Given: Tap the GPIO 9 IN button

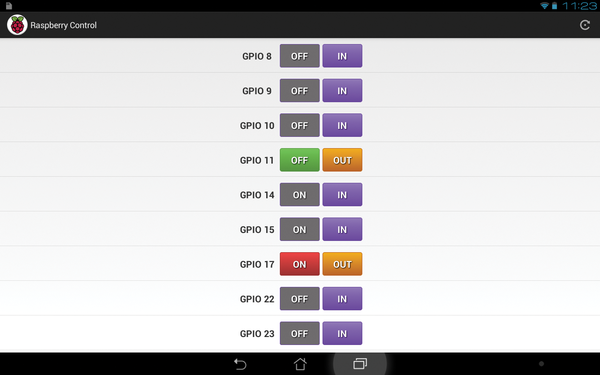Looking at the screenshot, I should point(342,91).
